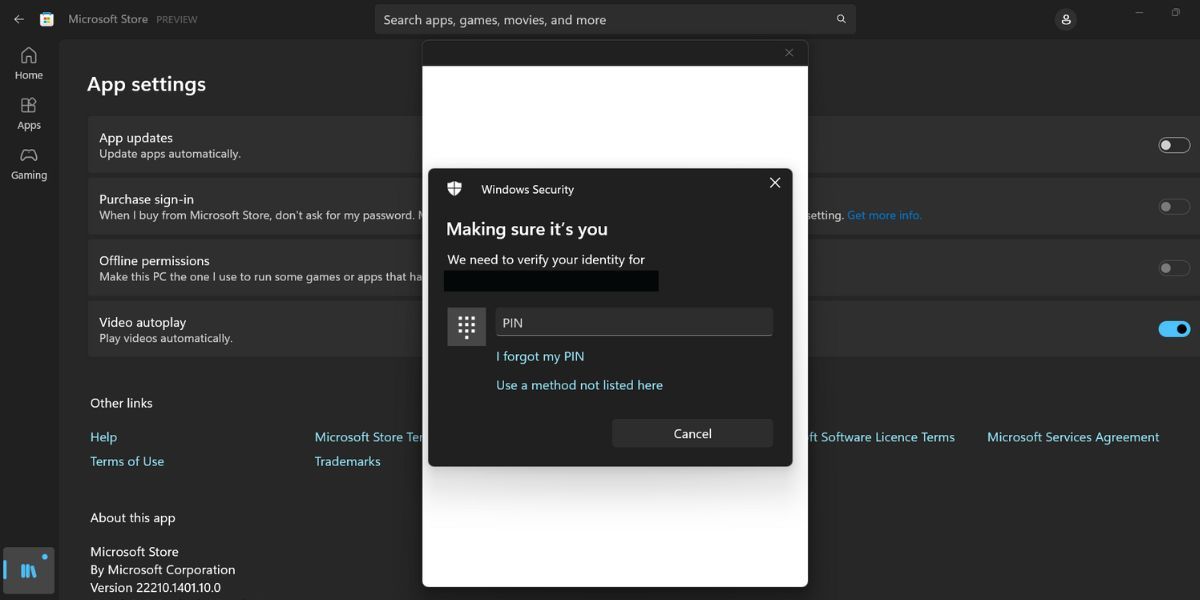This screenshot has width=1200, height=600.
Task: Open the Library icon at the sidebar bottom
Action: pos(29,570)
